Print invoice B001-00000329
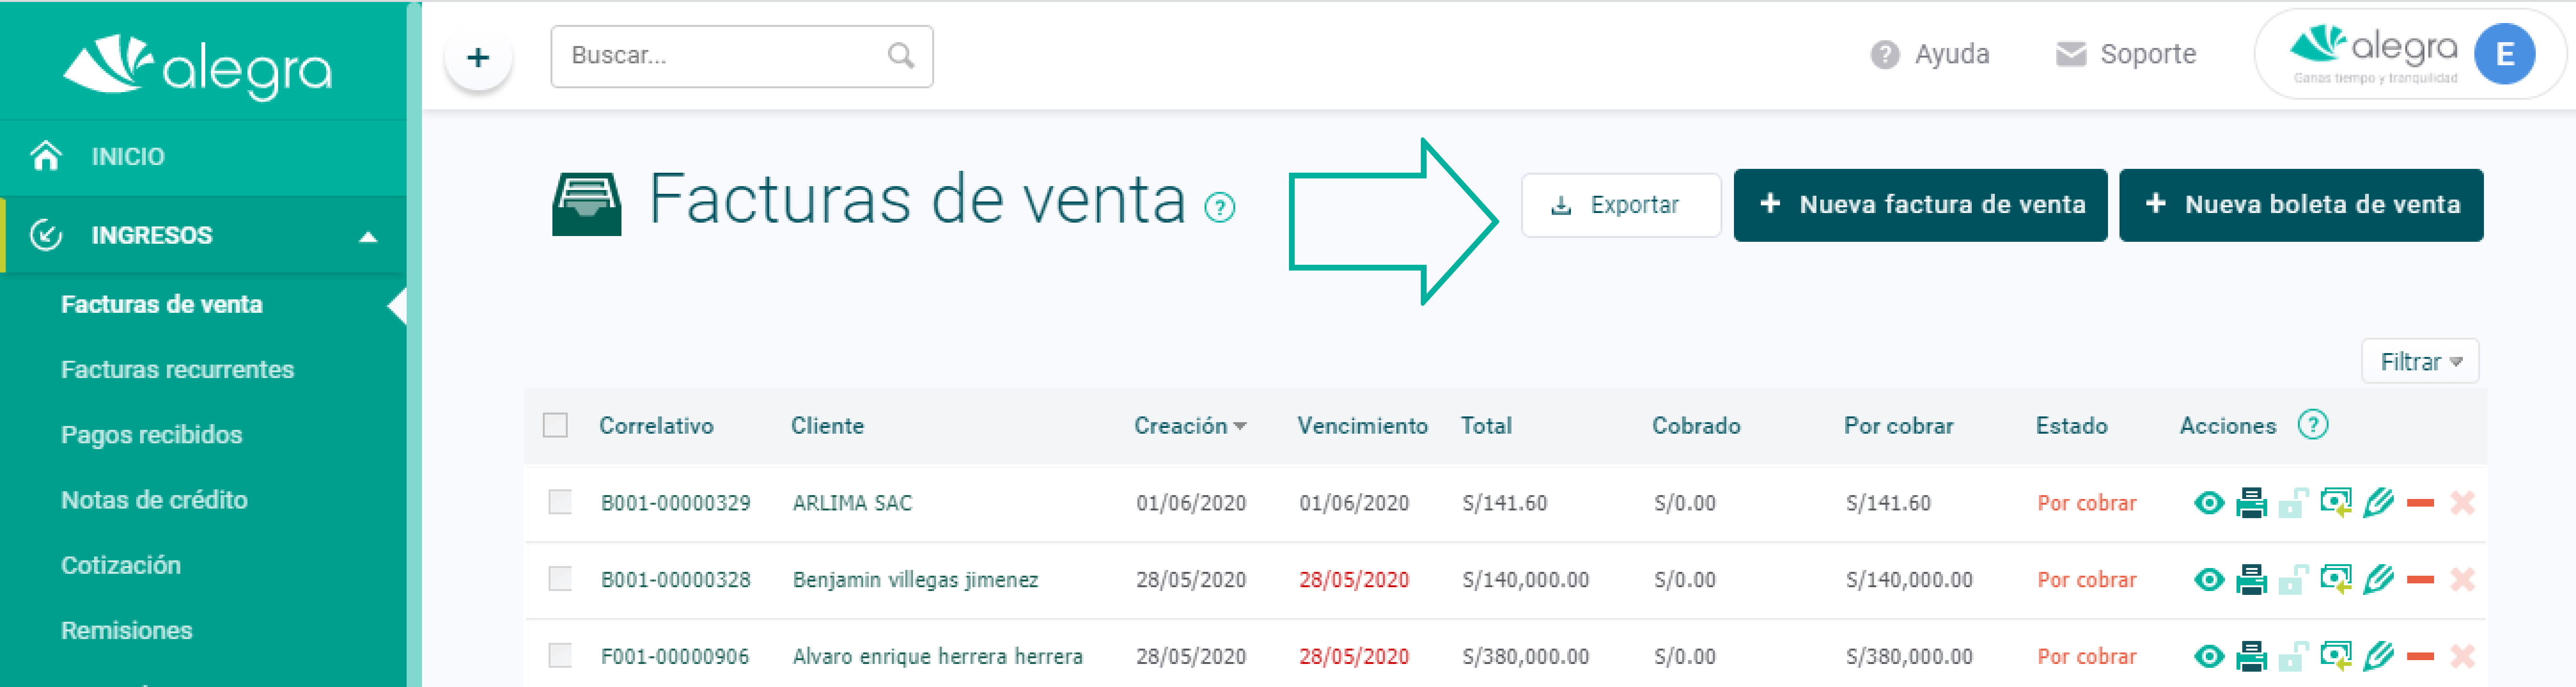This screenshot has height=687, width=2576. (x=2251, y=503)
